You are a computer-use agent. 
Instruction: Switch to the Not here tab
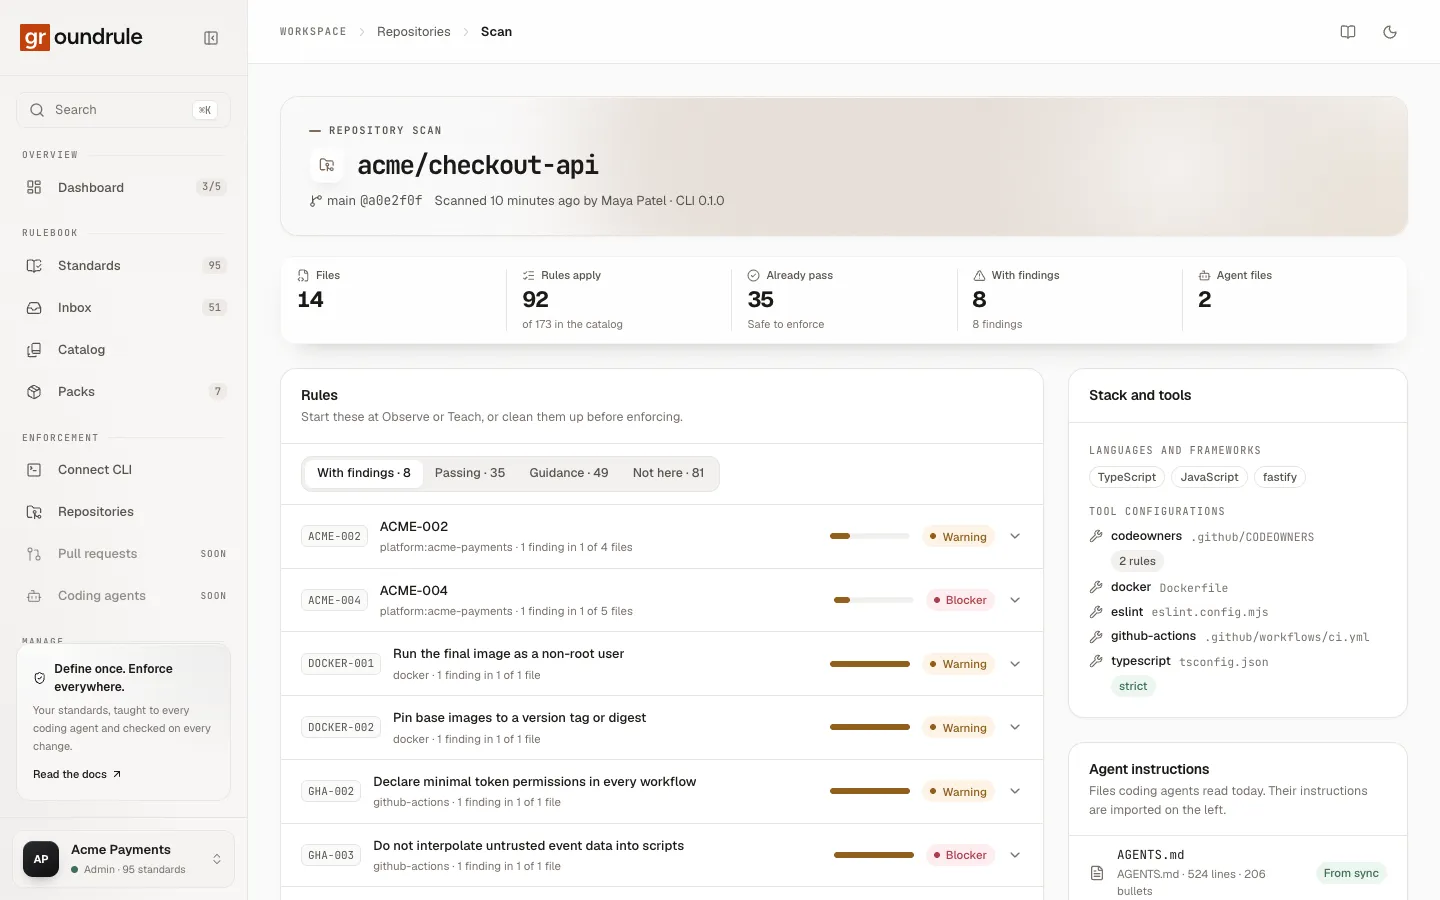click(x=668, y=473)
